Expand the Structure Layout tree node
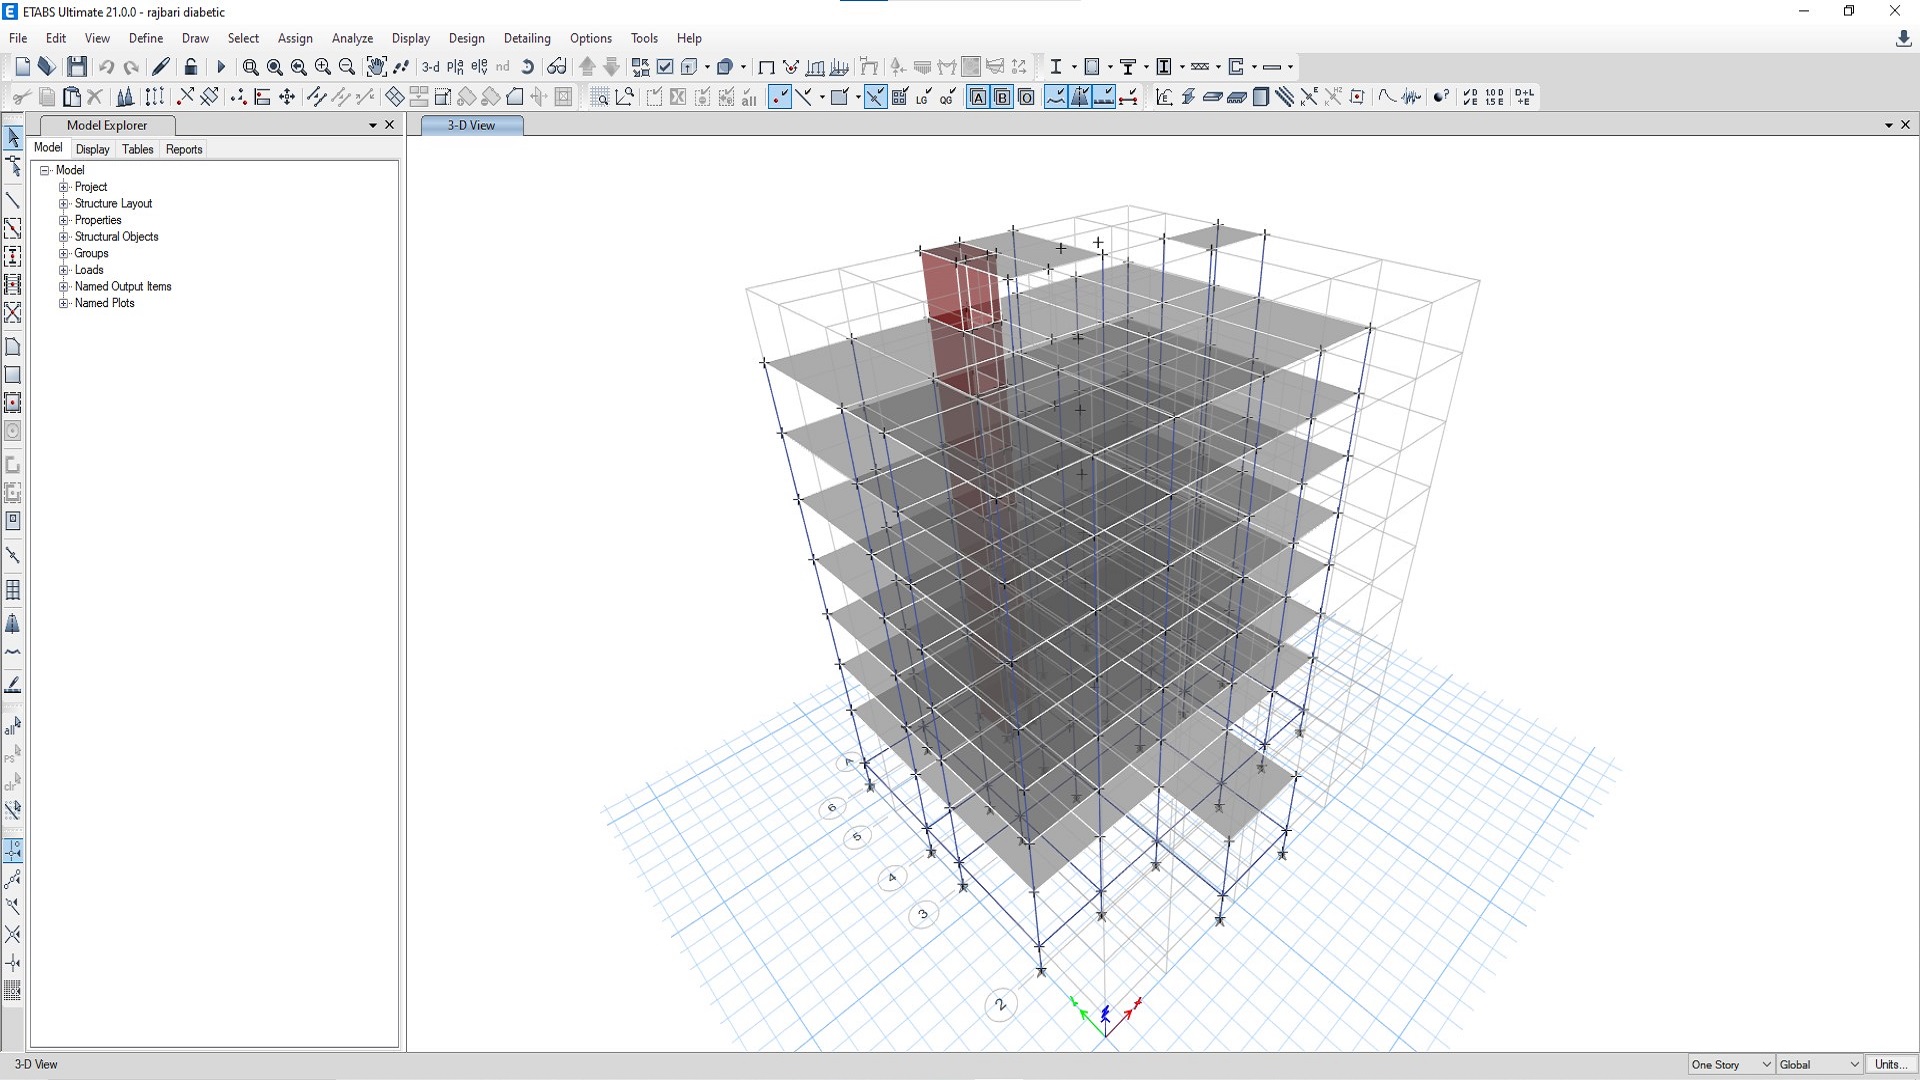 pos(64,203)
